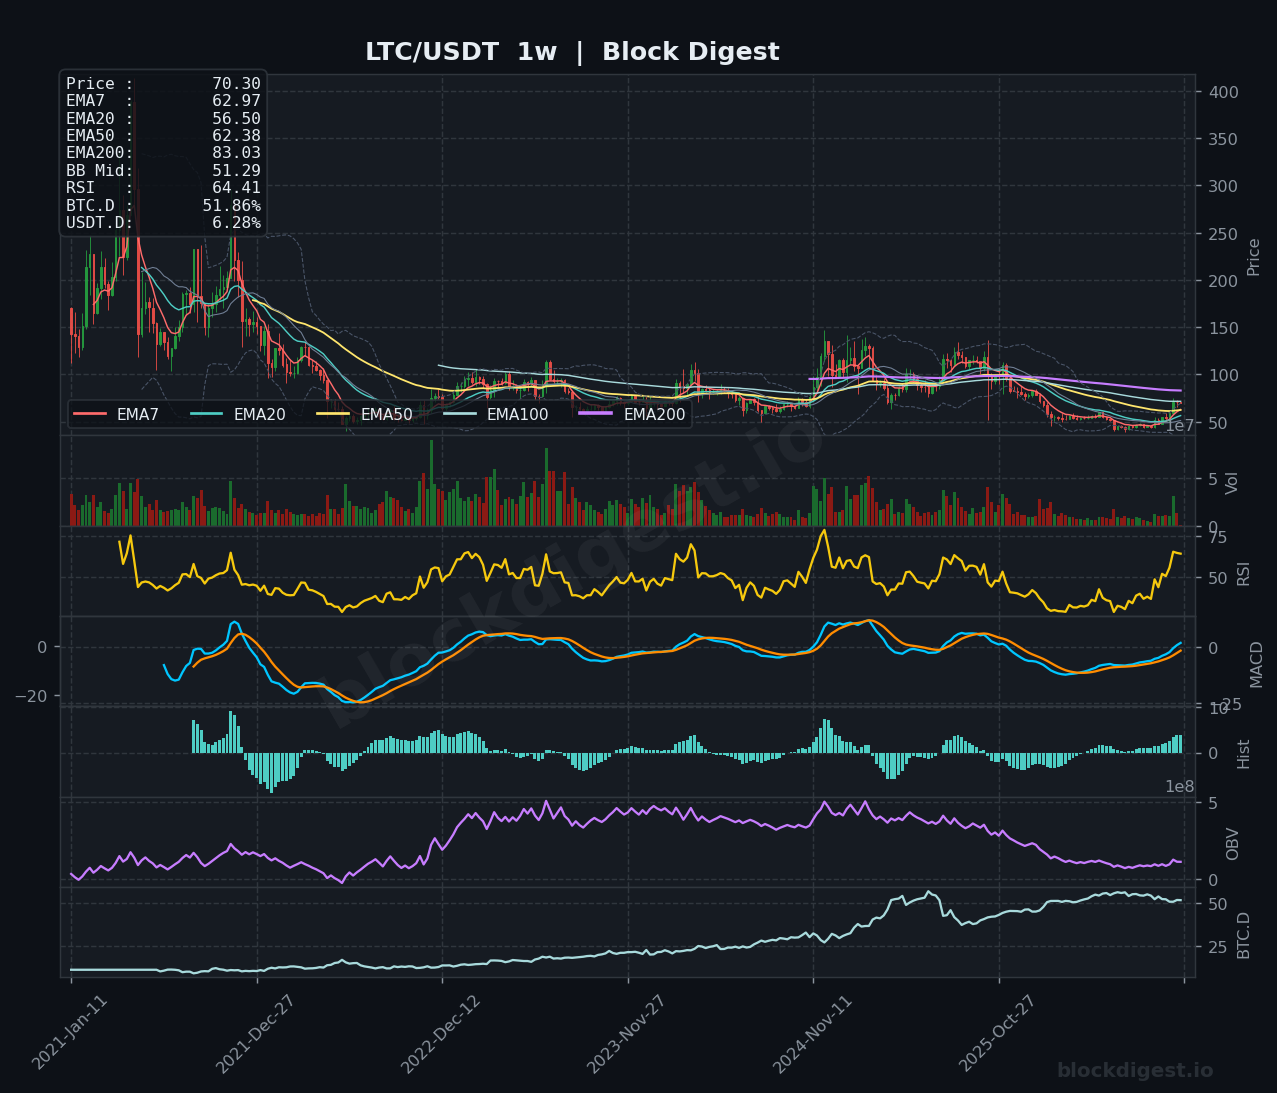The height and width of the screenshot is (1093, 1277).
Task: Select the EMA100 legend entry
Action: click(x=496, y=414)
